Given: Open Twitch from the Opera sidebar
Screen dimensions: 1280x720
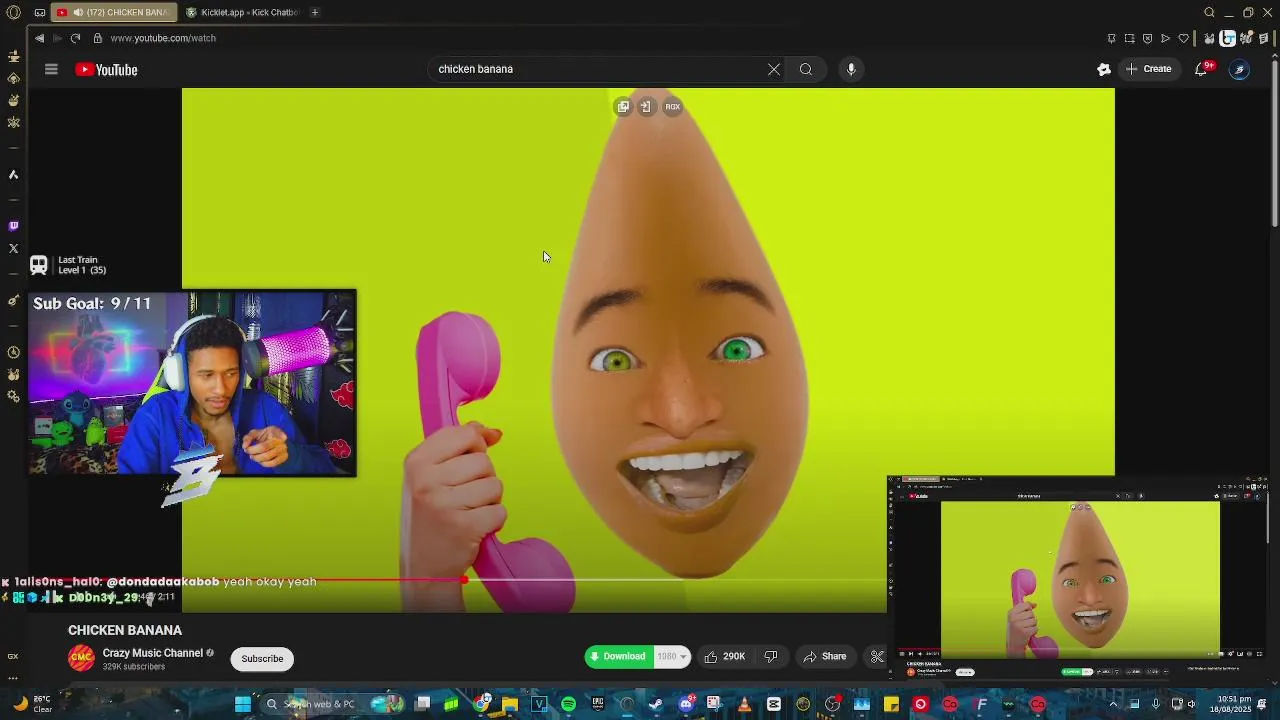Looking at the screenshot, I should coord(13,226).
